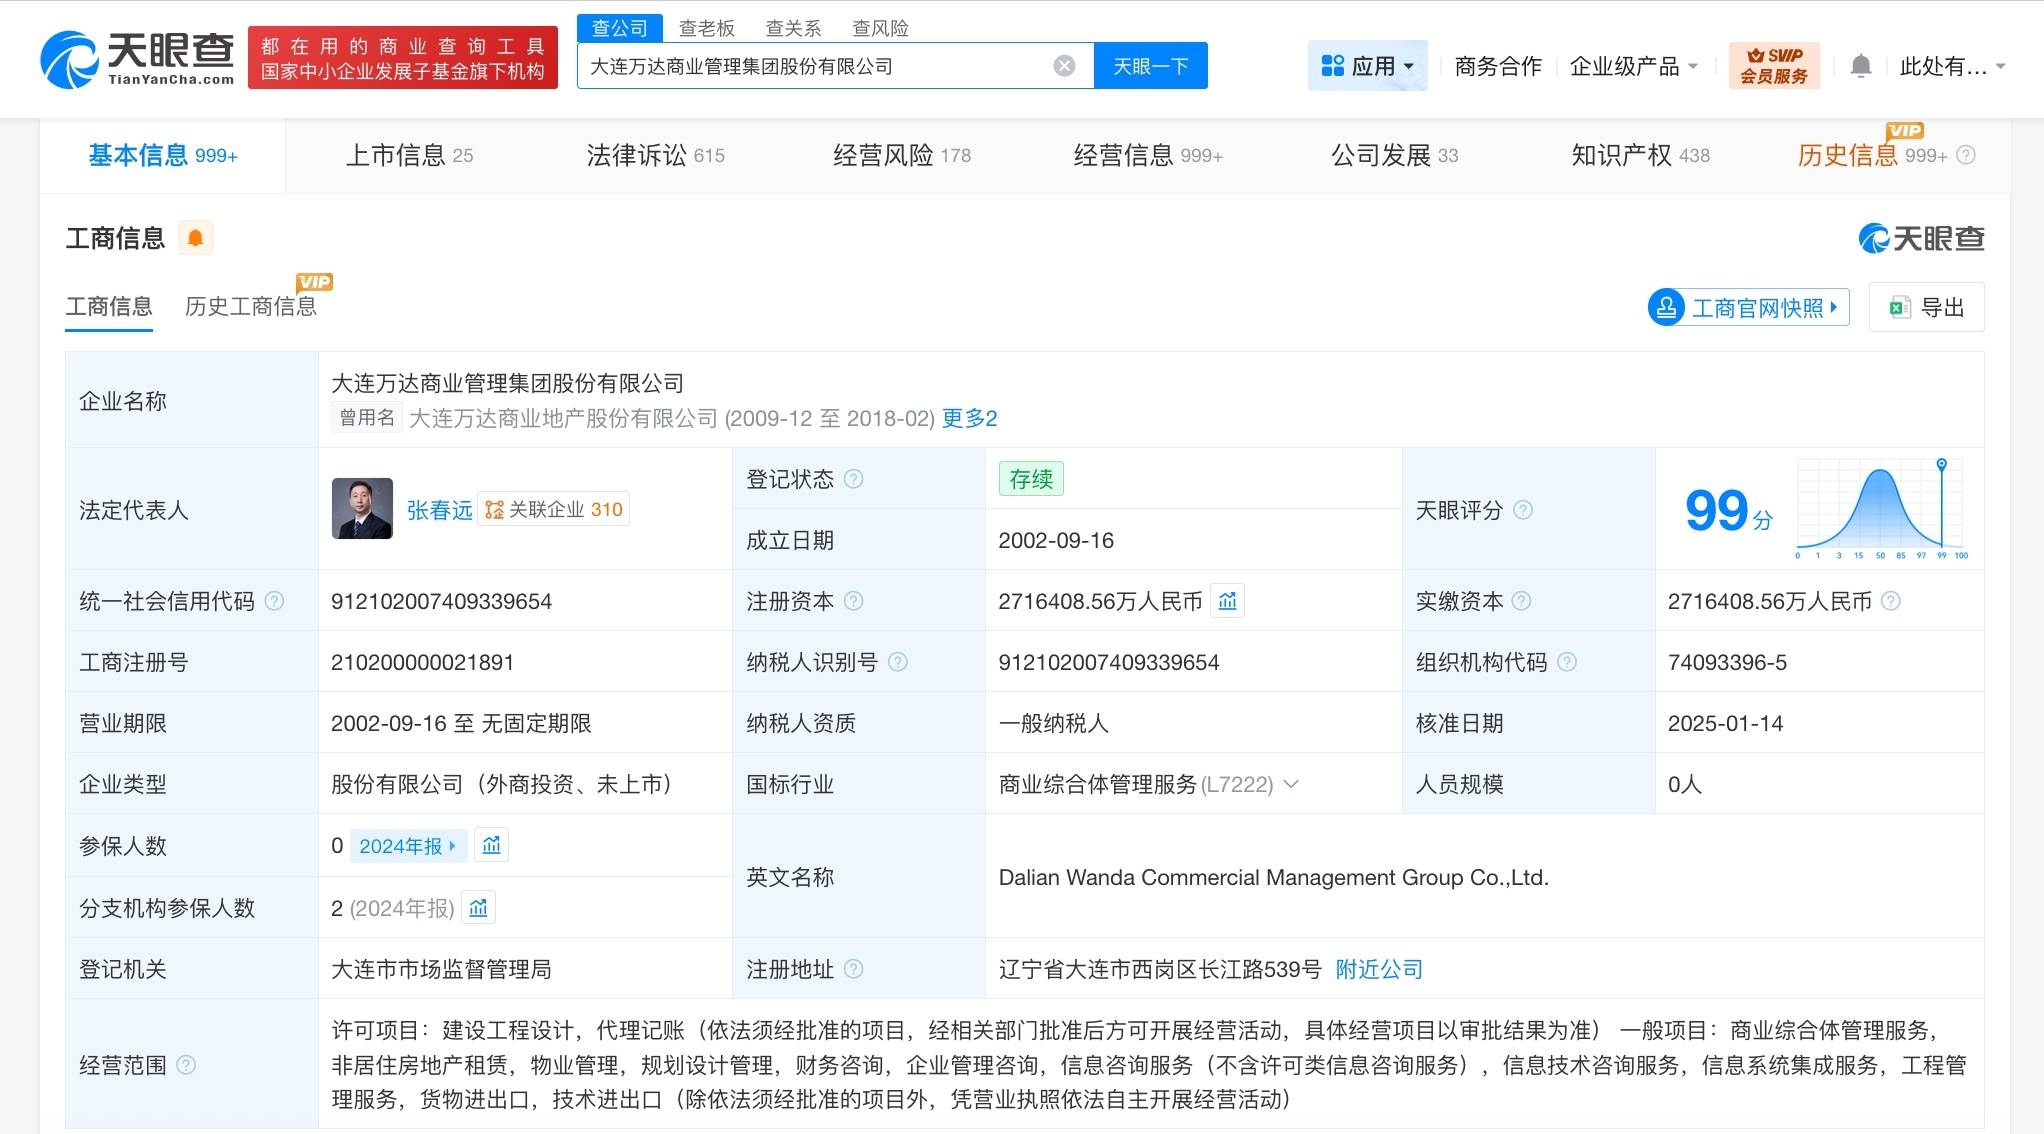The width and height of the screenshot is (2044, 1134).
Task: Expand 更多2 to show former company names
Action: pos(968,418)
